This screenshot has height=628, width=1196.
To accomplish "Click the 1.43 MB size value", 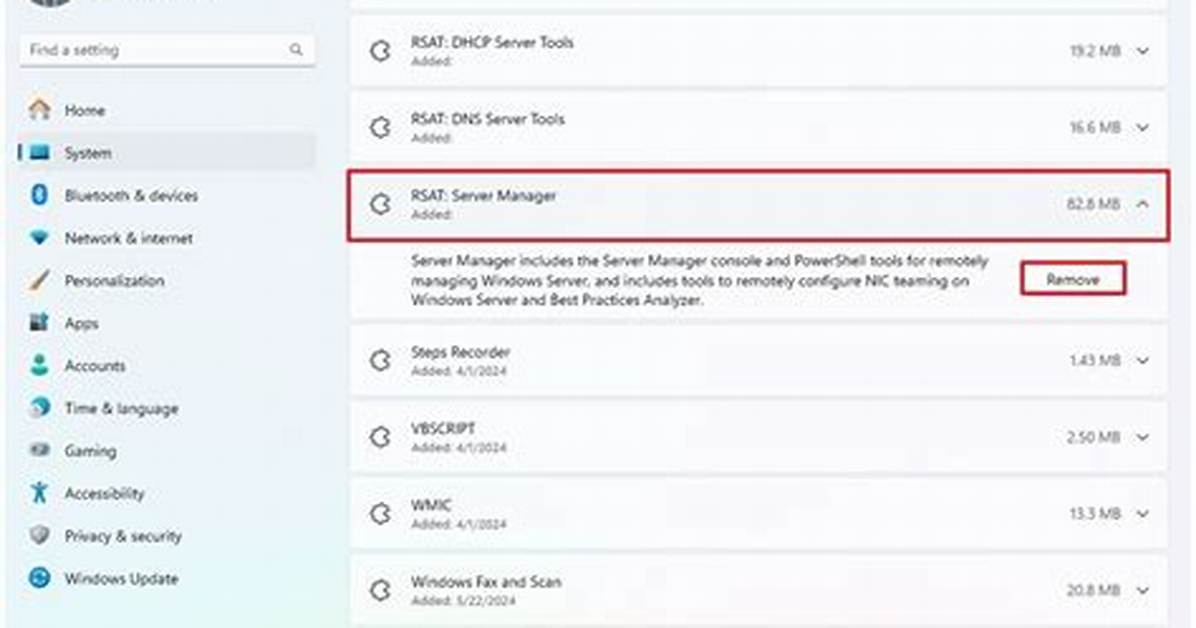I will click(x=1095, y=360).
